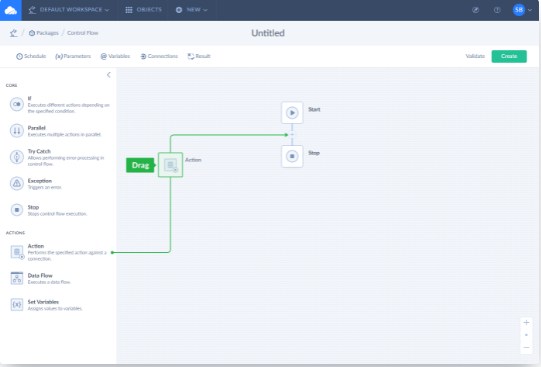The width and height of the screenshot is (541, 367).
Task: Switch to the Parameters tab
Action: click(73, 56)
